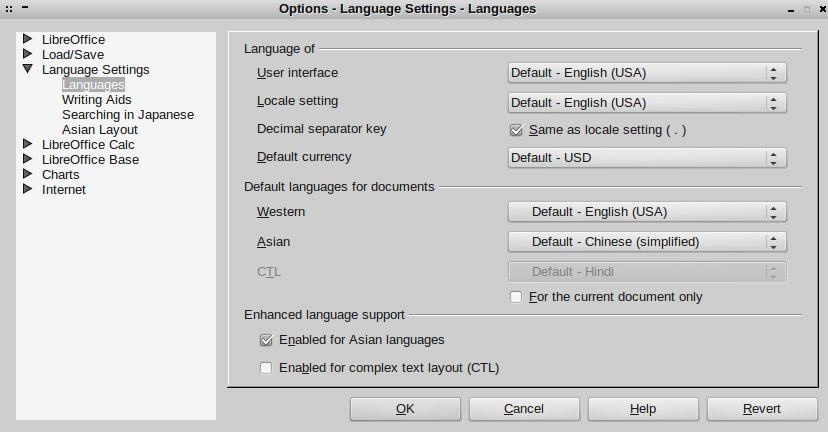828x432 pixels.
Task: Expand the Load/Save tree node arrow
Action: tap(28, 53)
